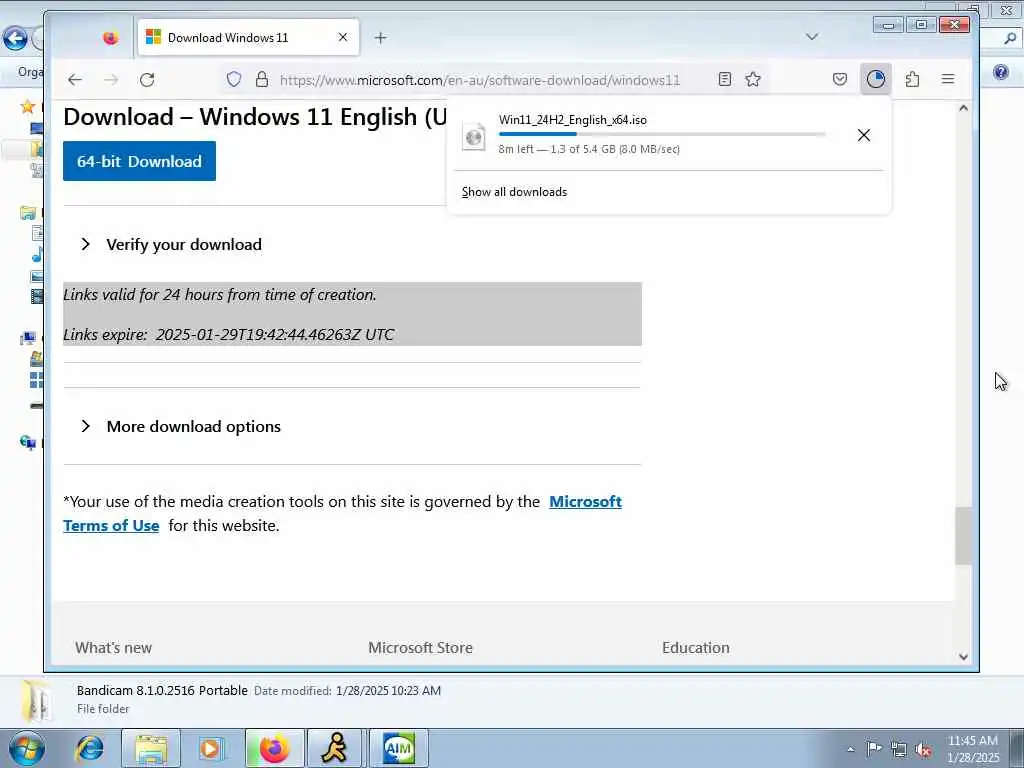Image resolution: width=1024 pixels, height=768 pixels.
Task: Click the URL address bar field
Action: (480, 80)
